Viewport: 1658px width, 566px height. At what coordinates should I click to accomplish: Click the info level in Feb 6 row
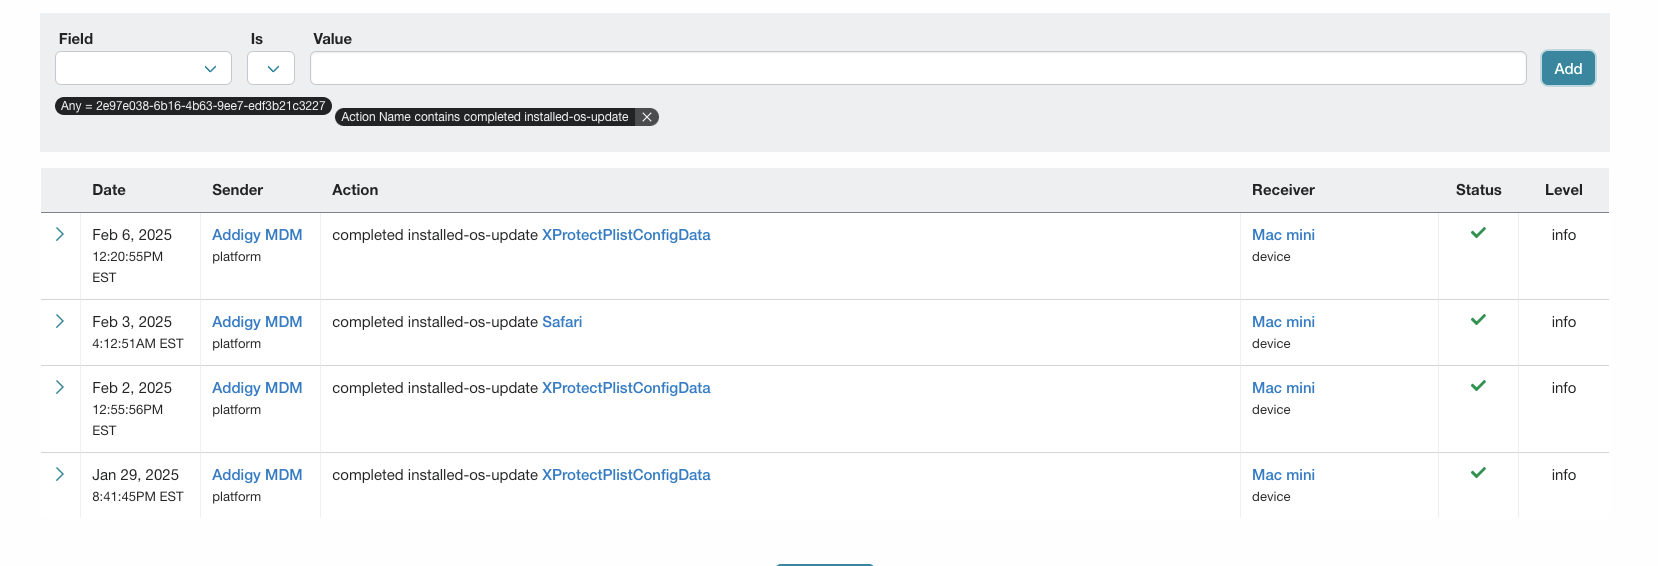click(1563, 235)
